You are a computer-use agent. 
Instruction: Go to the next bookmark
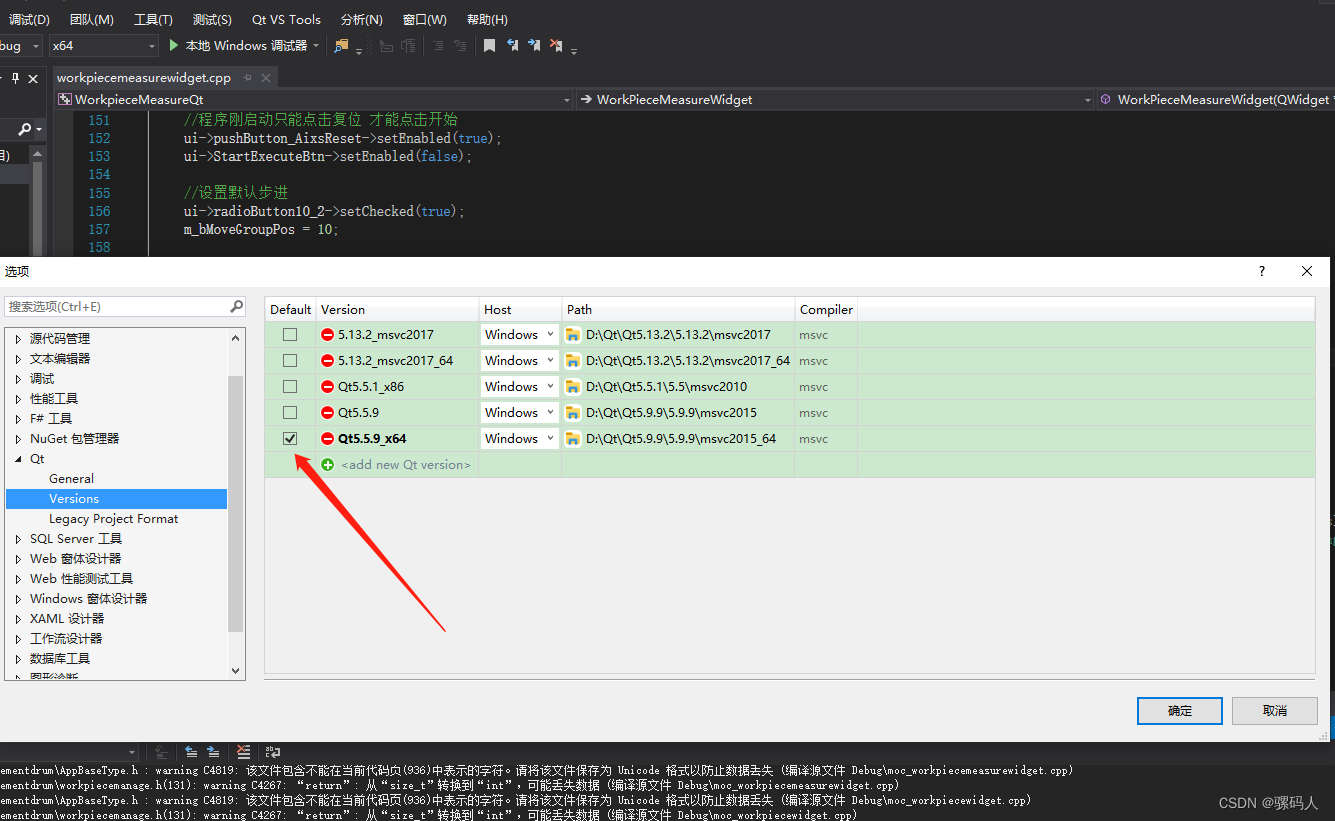point(535,45)
